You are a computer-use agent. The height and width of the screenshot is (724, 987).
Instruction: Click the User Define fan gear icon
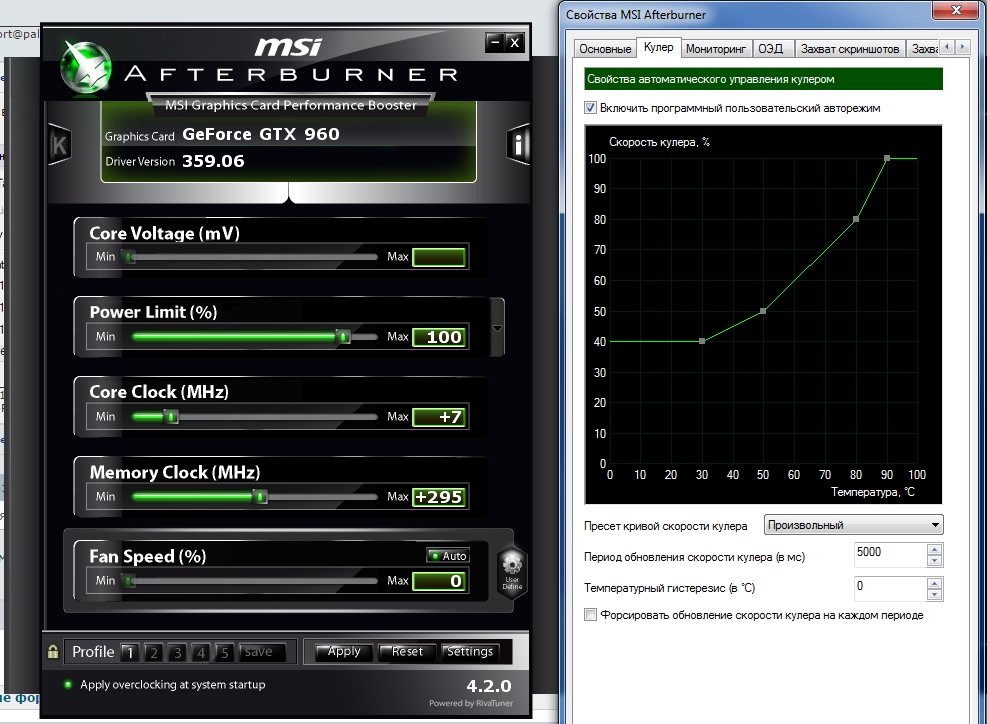tap(512, 571)
